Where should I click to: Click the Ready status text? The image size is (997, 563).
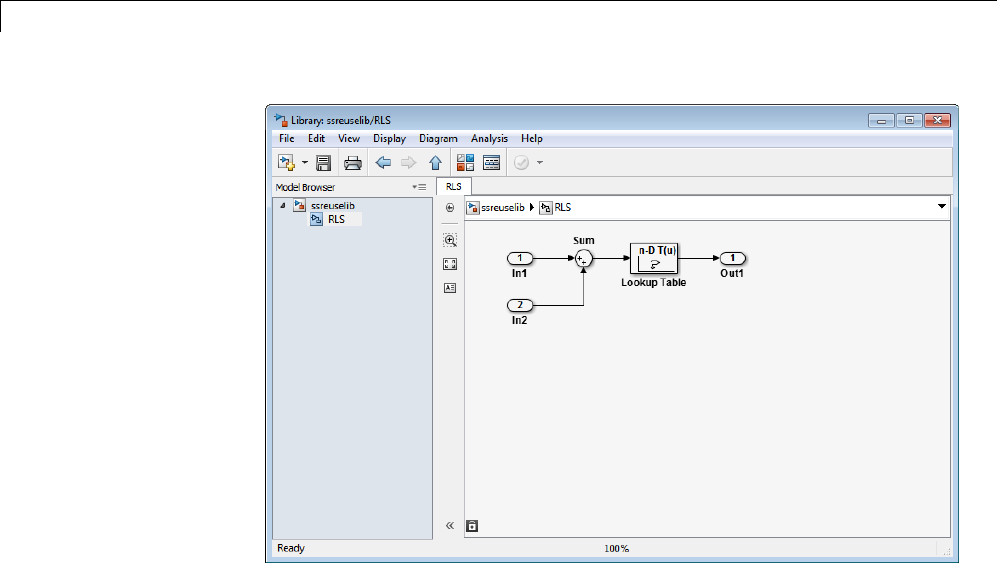click(x=291, y=548)
